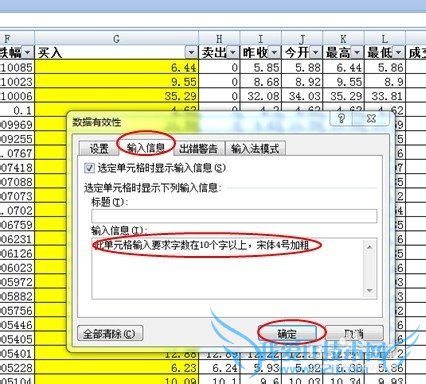Open the 最低 column filter dropdown
This screenshot has width=426, height=384.
click(398, 53)
